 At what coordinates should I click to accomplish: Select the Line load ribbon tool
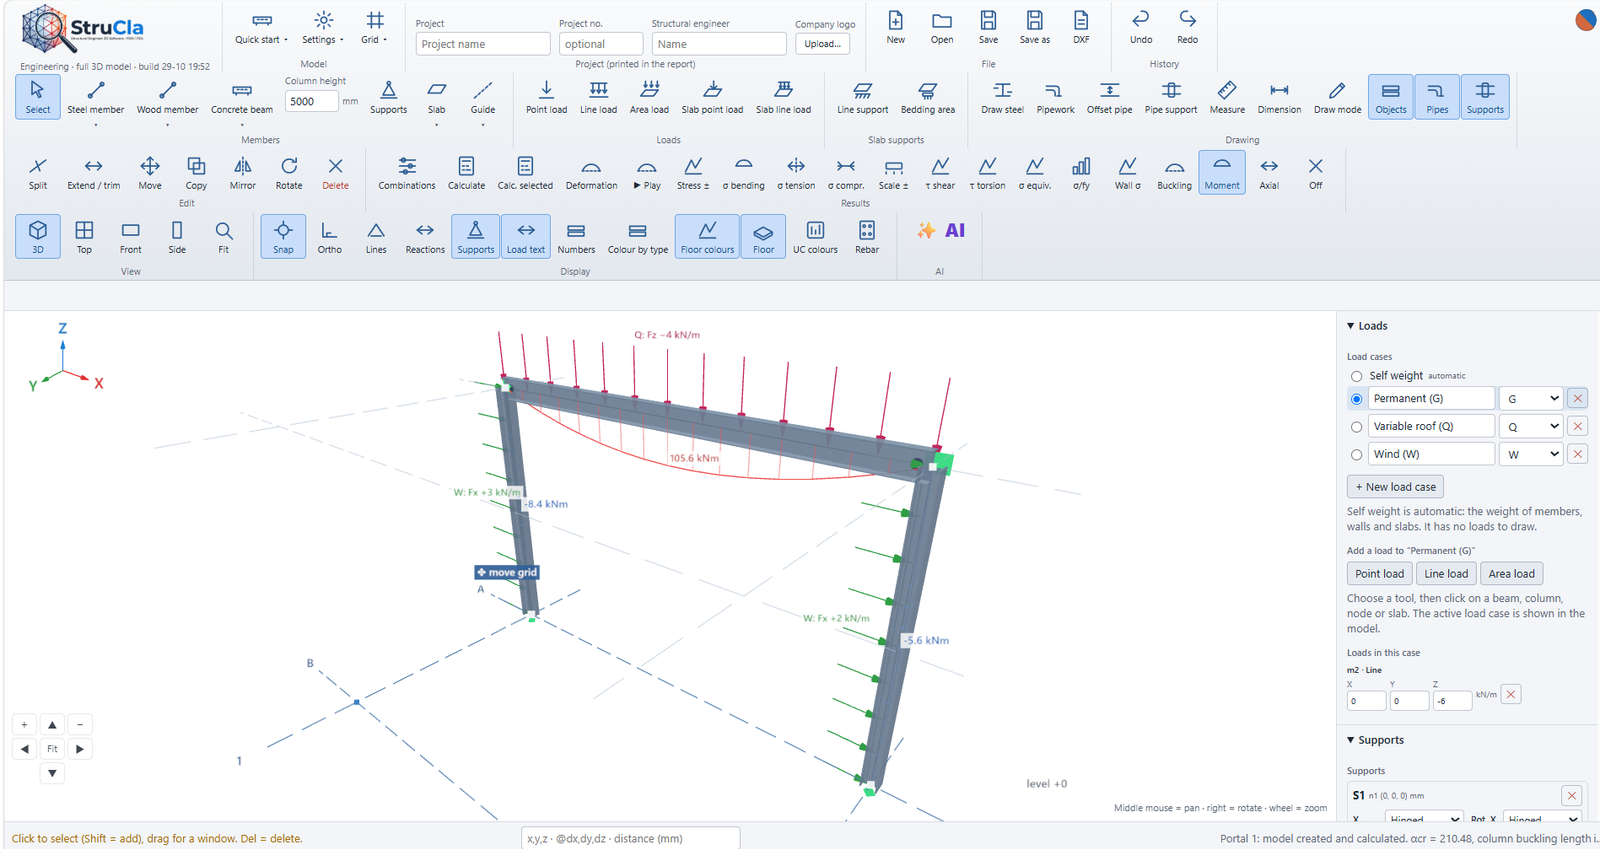tap(598, 97)
